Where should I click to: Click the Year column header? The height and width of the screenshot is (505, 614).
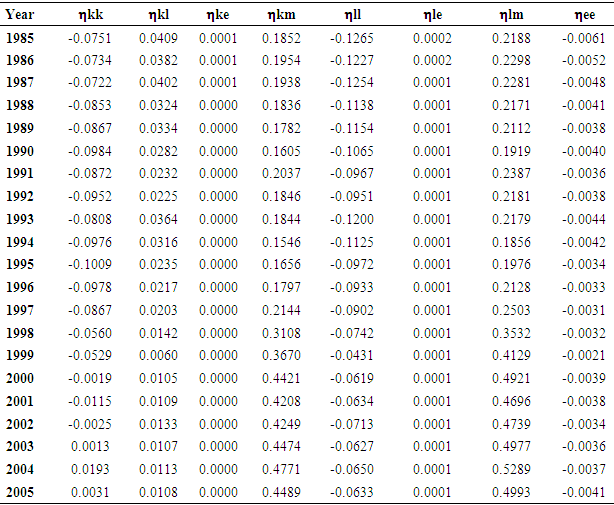click(20, 15)
